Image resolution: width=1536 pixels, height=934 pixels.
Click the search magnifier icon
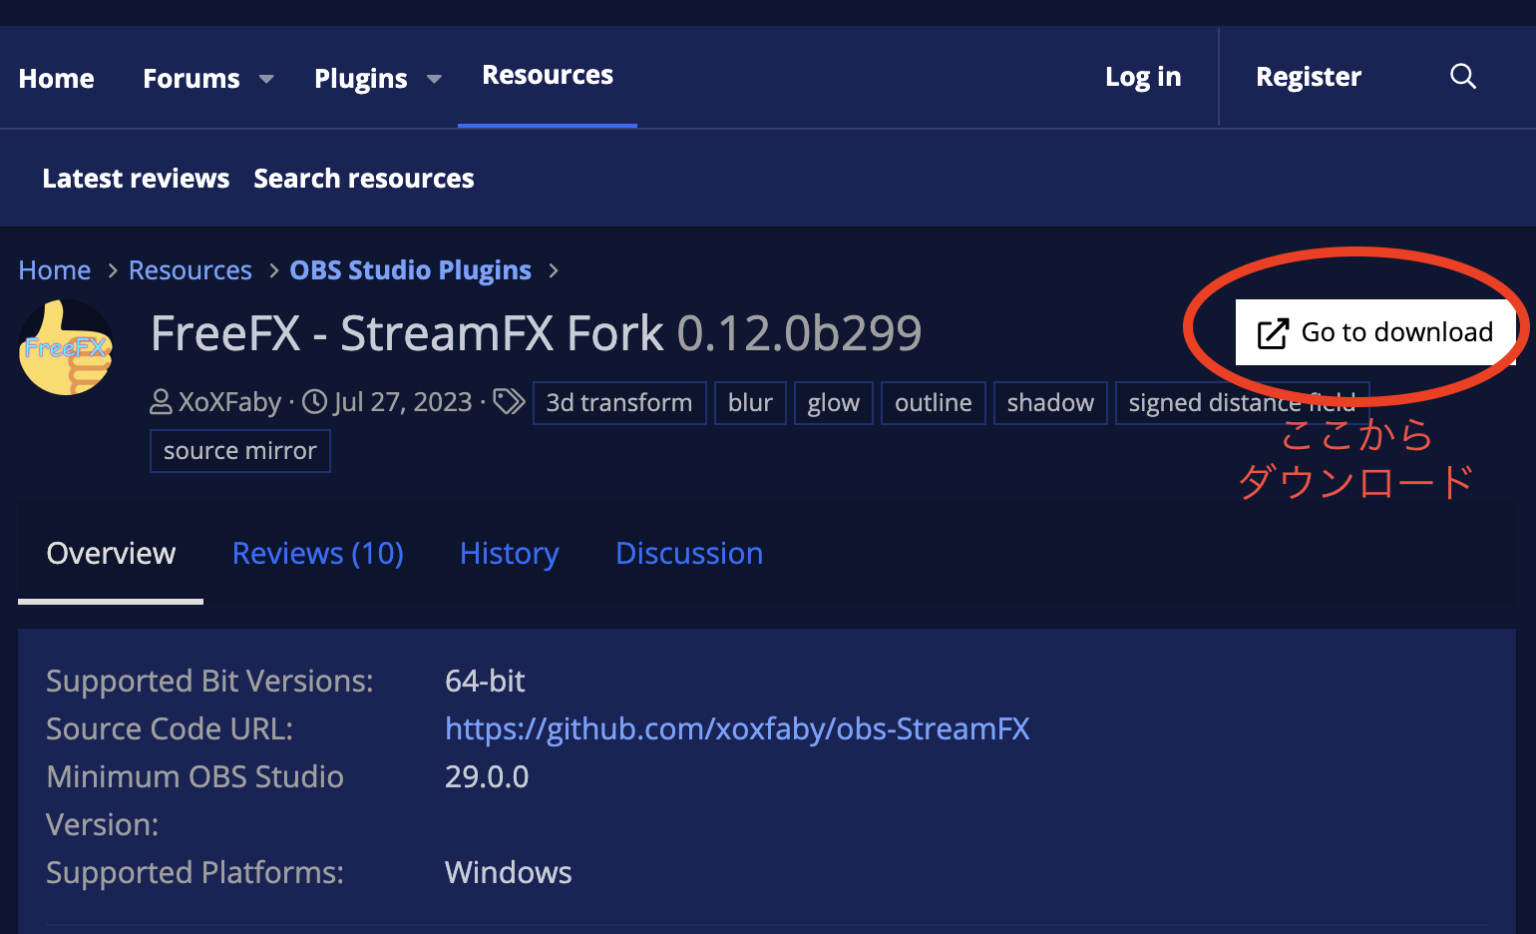coord(1462,77)
